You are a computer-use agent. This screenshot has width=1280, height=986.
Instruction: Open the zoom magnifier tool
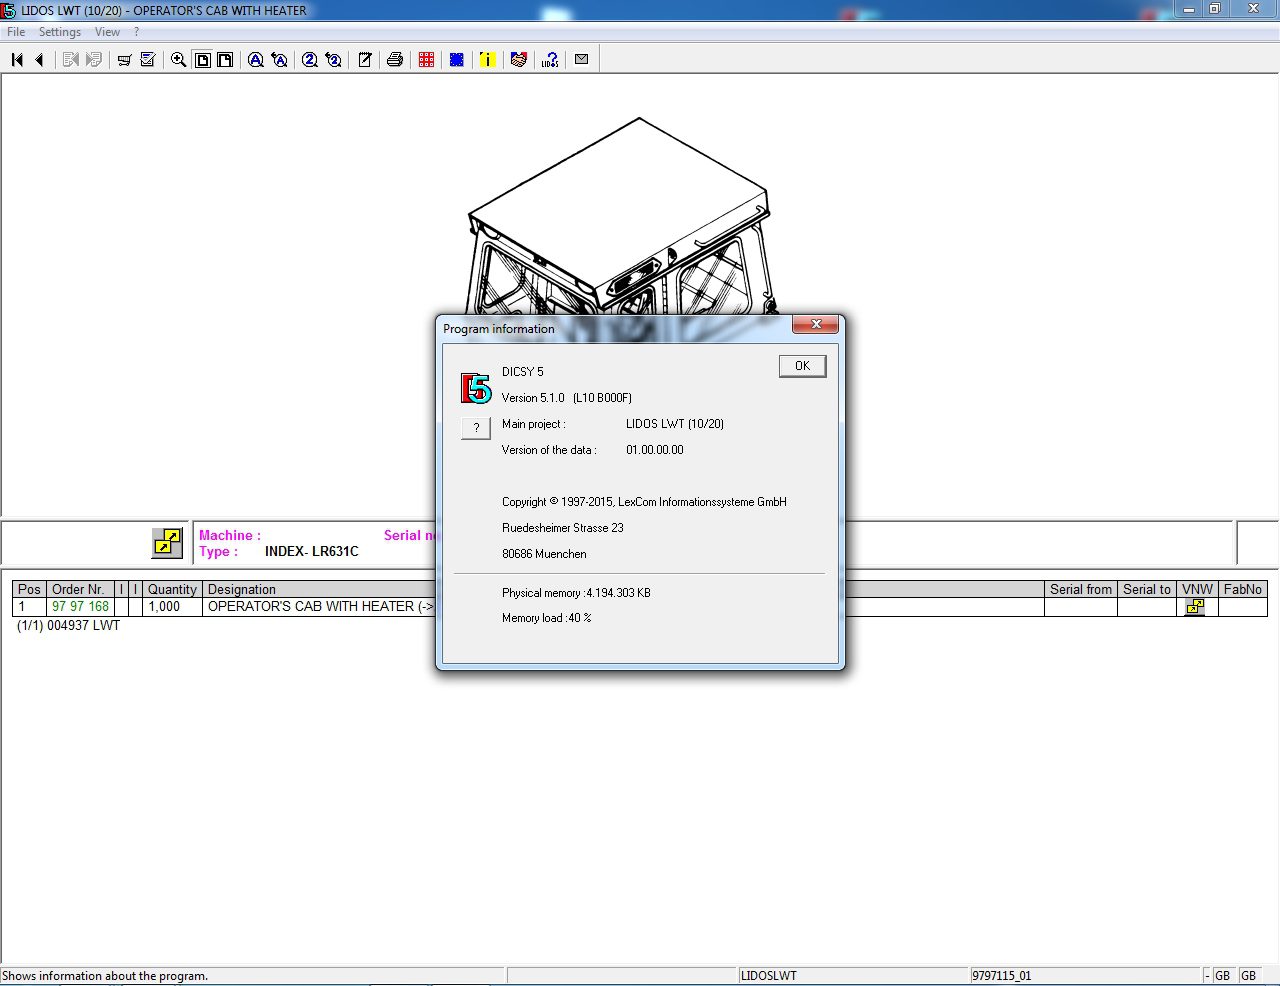pyautogui.click(x=178, y=59)
